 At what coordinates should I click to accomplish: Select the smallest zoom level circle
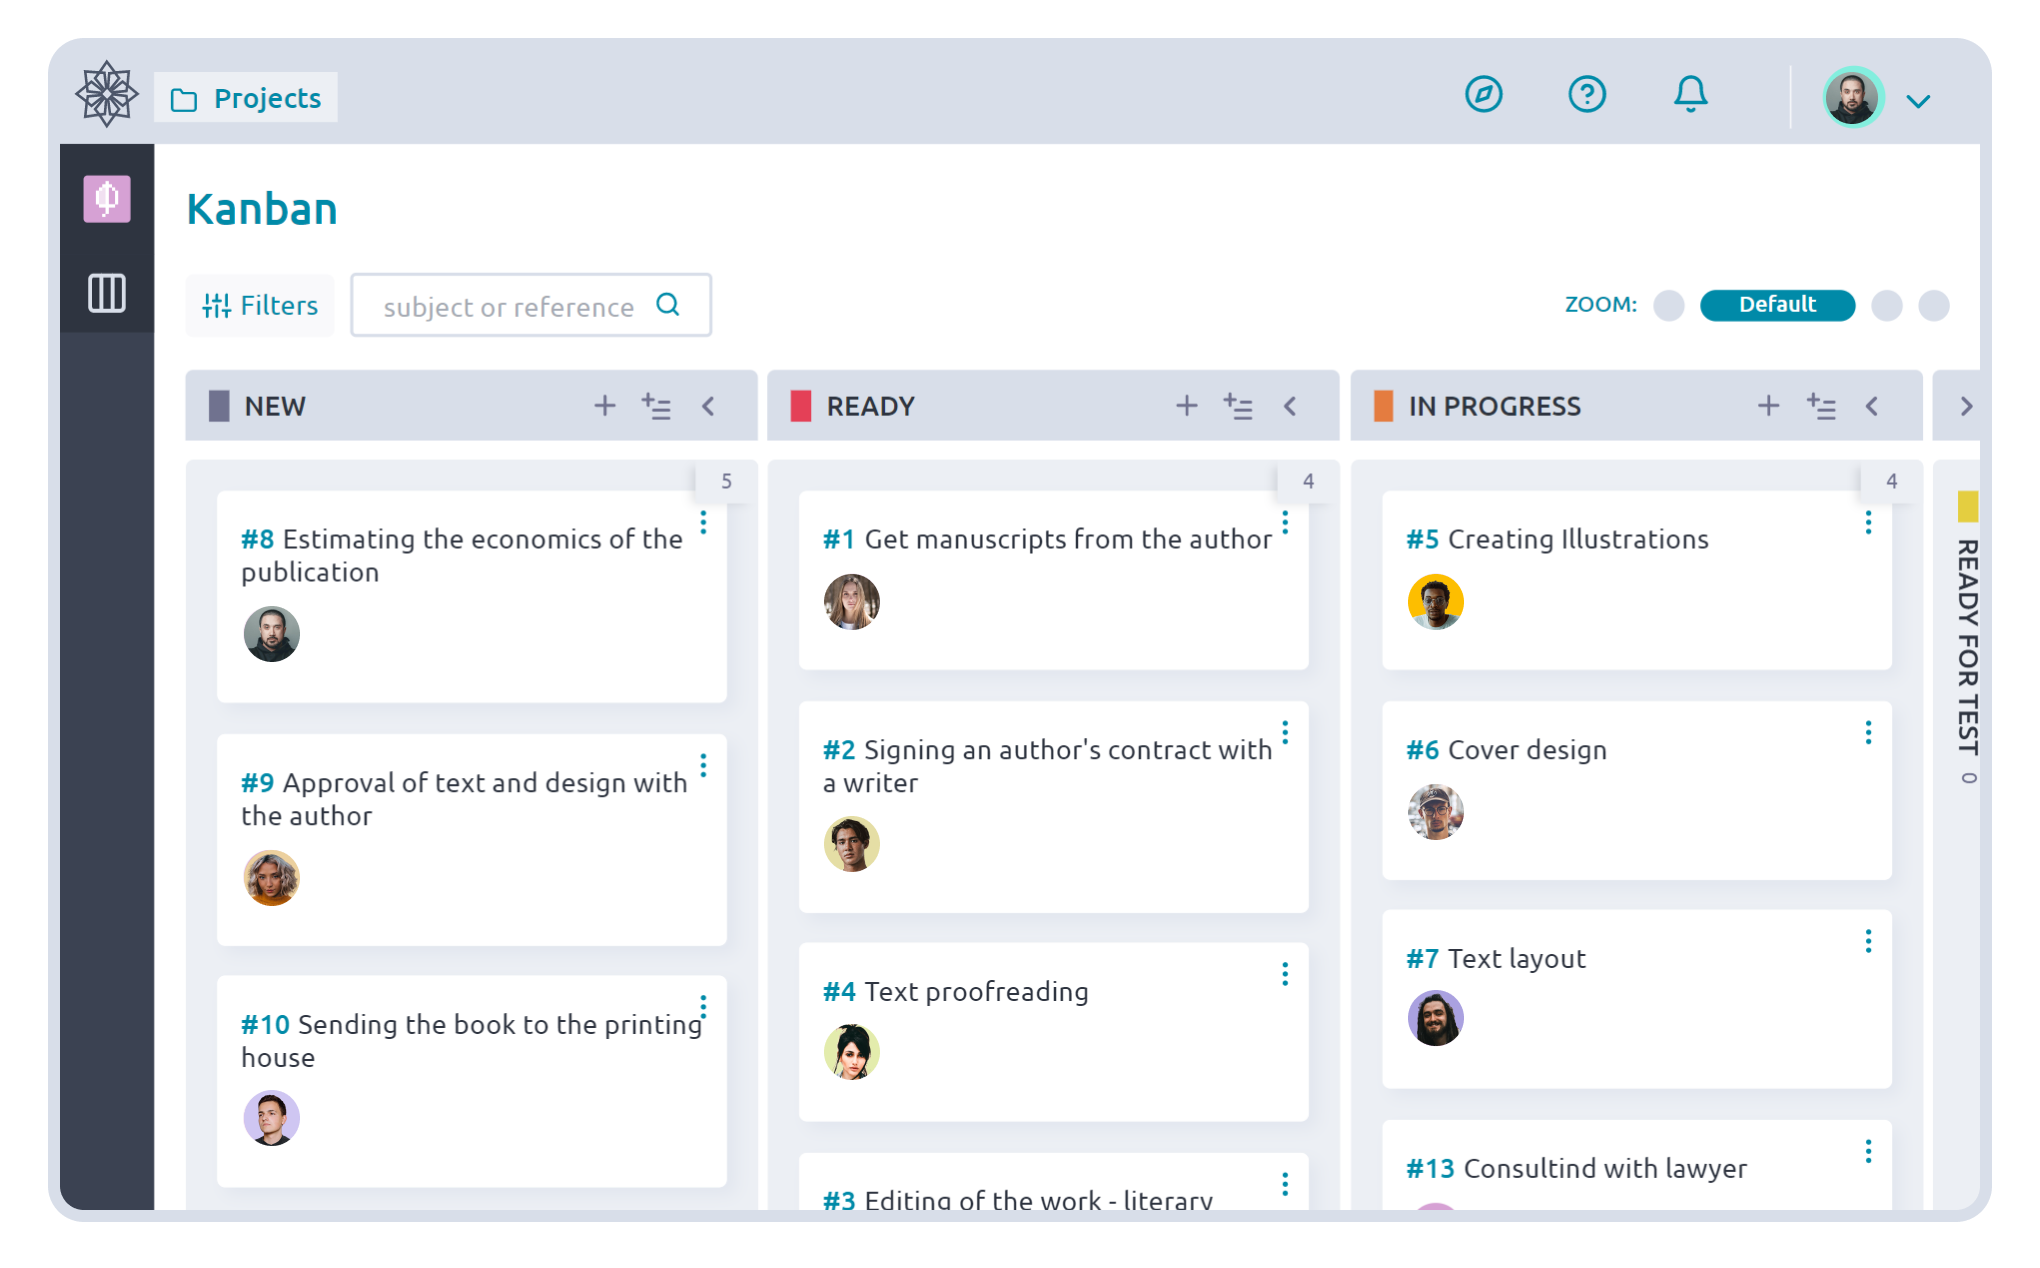pos(1668,305)
